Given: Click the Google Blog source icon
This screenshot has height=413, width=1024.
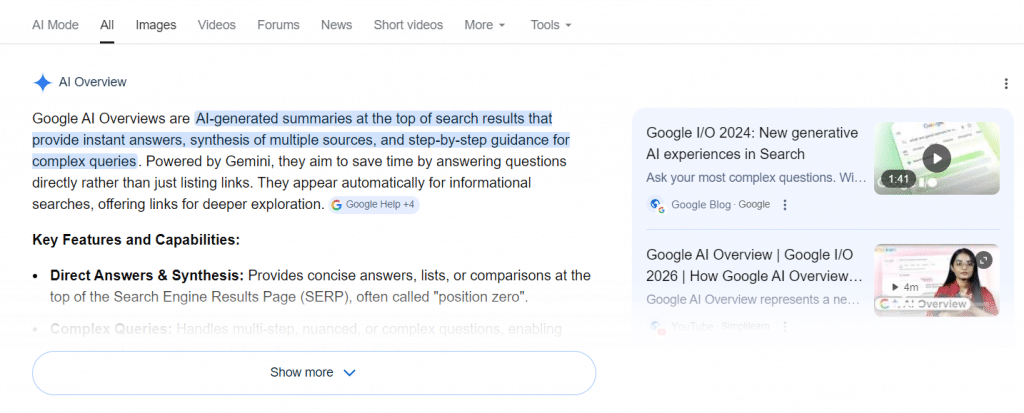Looking at the screenshot, I should tap(656, 205).
